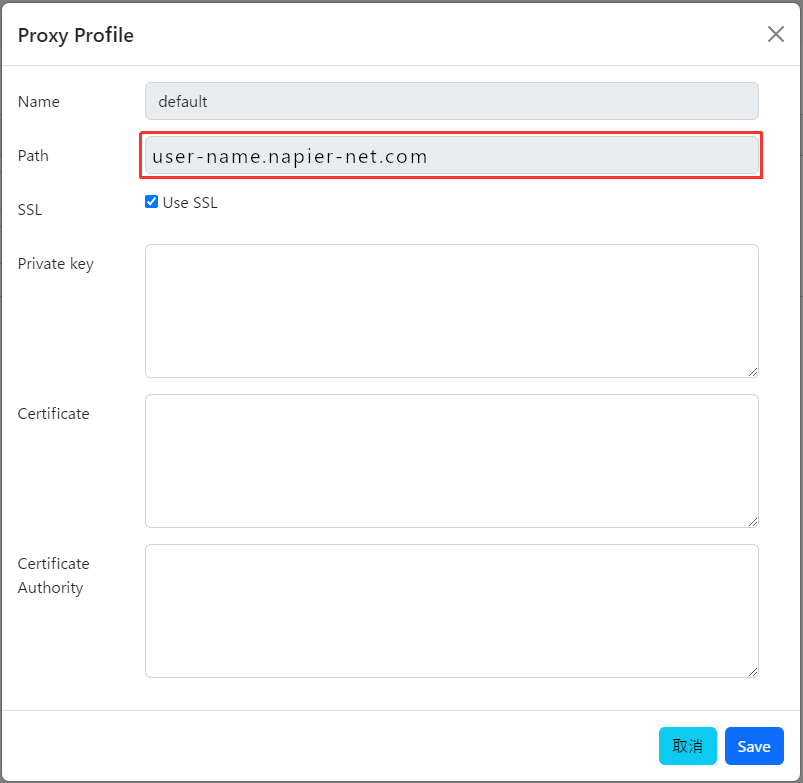Click the Name field label
This screenshot has height=783, width=803.
coord(38,101)
